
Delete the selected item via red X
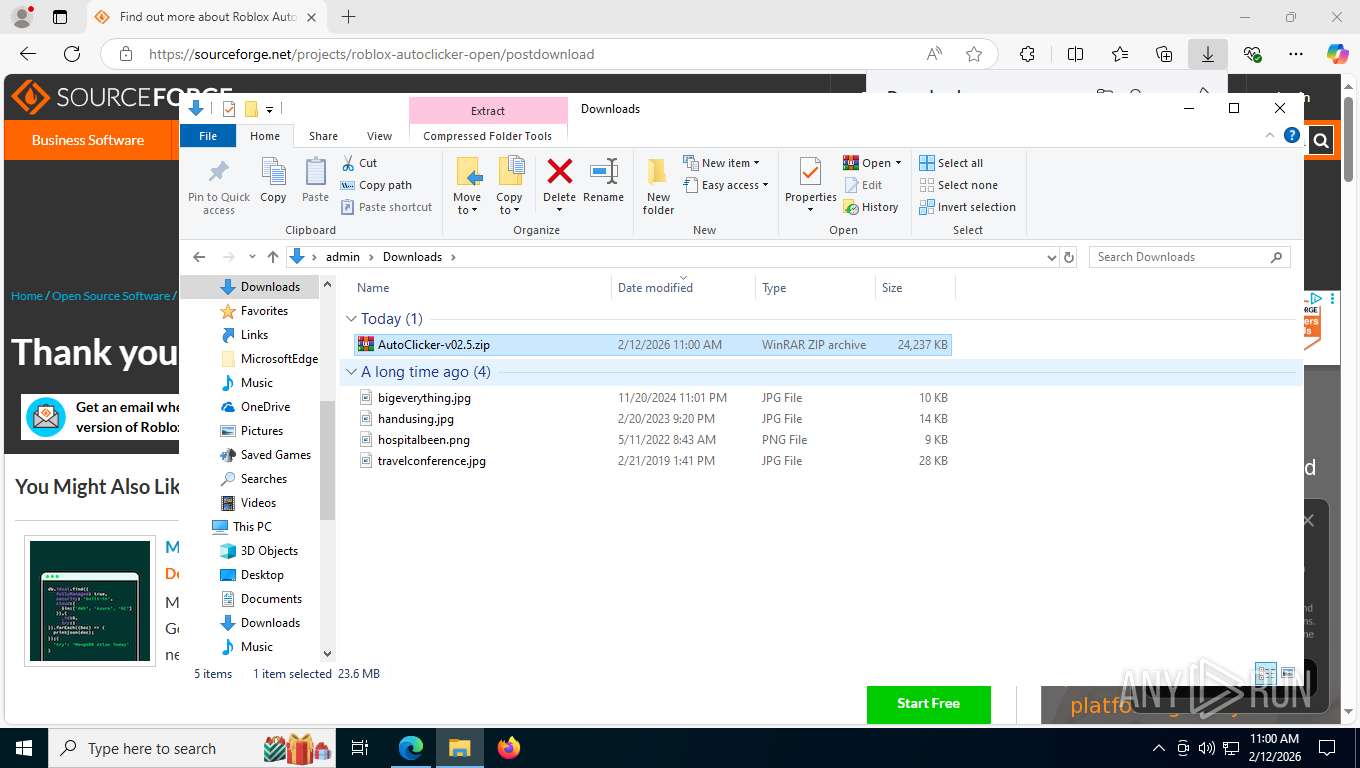(x=559, y=184)
